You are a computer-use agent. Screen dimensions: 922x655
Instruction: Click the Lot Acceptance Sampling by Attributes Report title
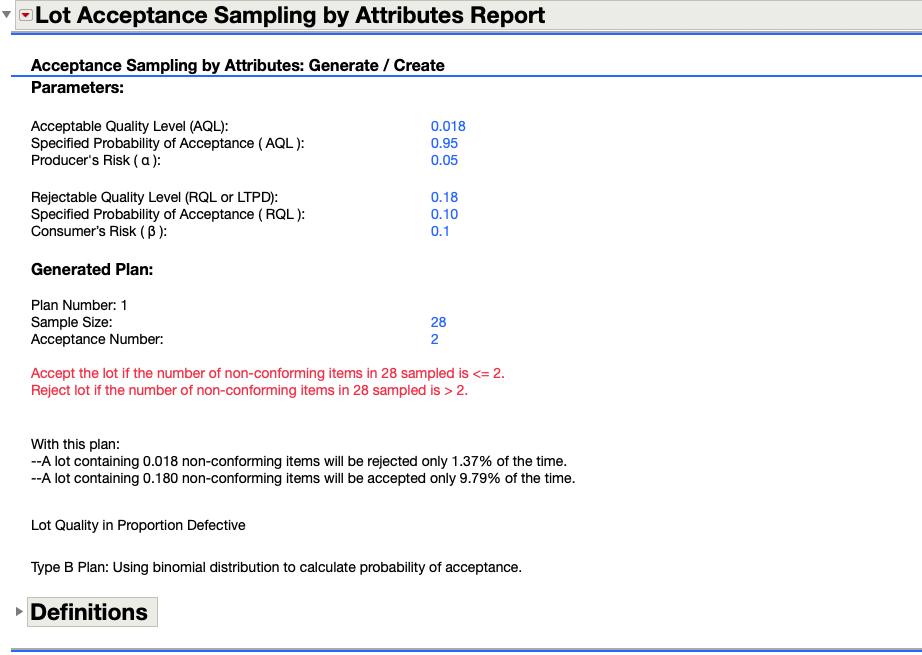click(x=290, y=15)
